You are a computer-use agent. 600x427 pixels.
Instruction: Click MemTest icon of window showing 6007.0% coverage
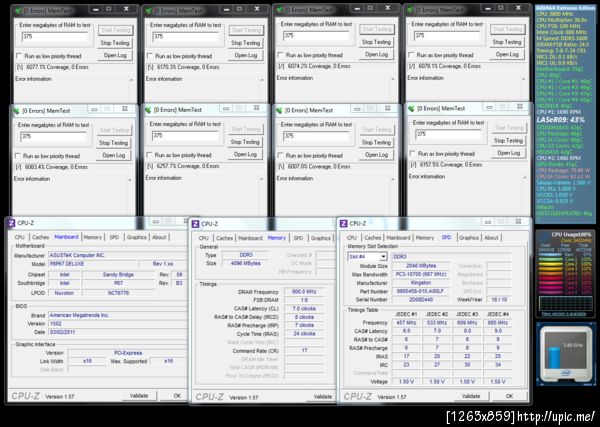279,111
